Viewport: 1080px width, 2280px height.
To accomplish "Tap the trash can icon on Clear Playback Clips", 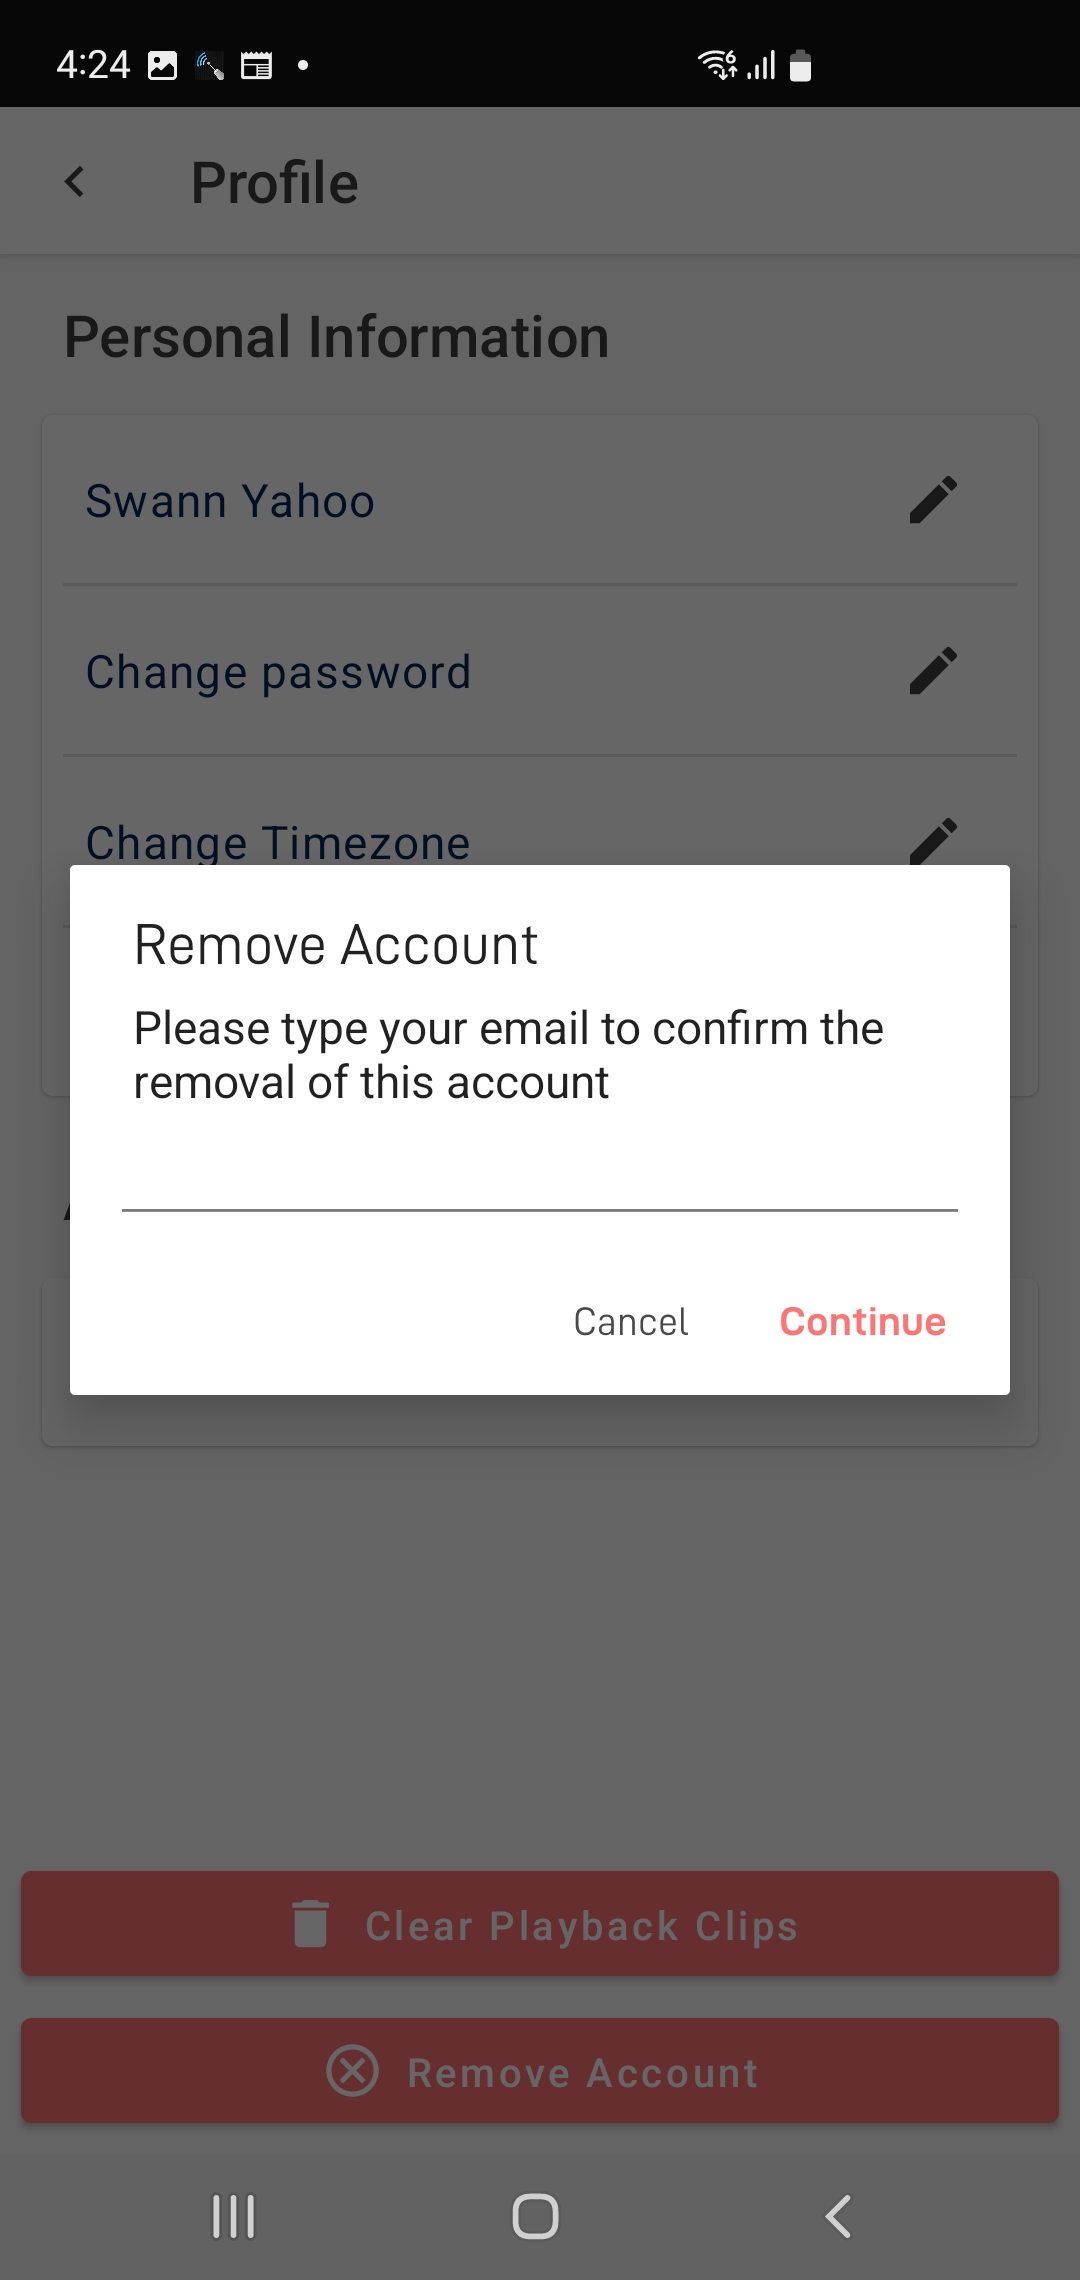I will click(x=310, y=1923).
